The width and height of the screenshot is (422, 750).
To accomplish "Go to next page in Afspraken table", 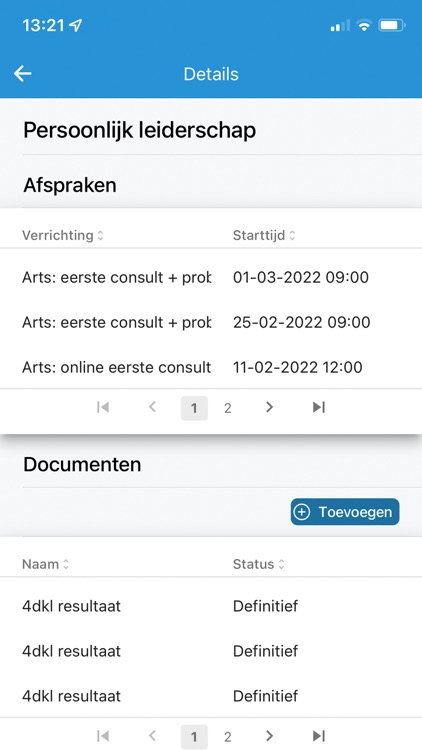I will tap(269, 407).
